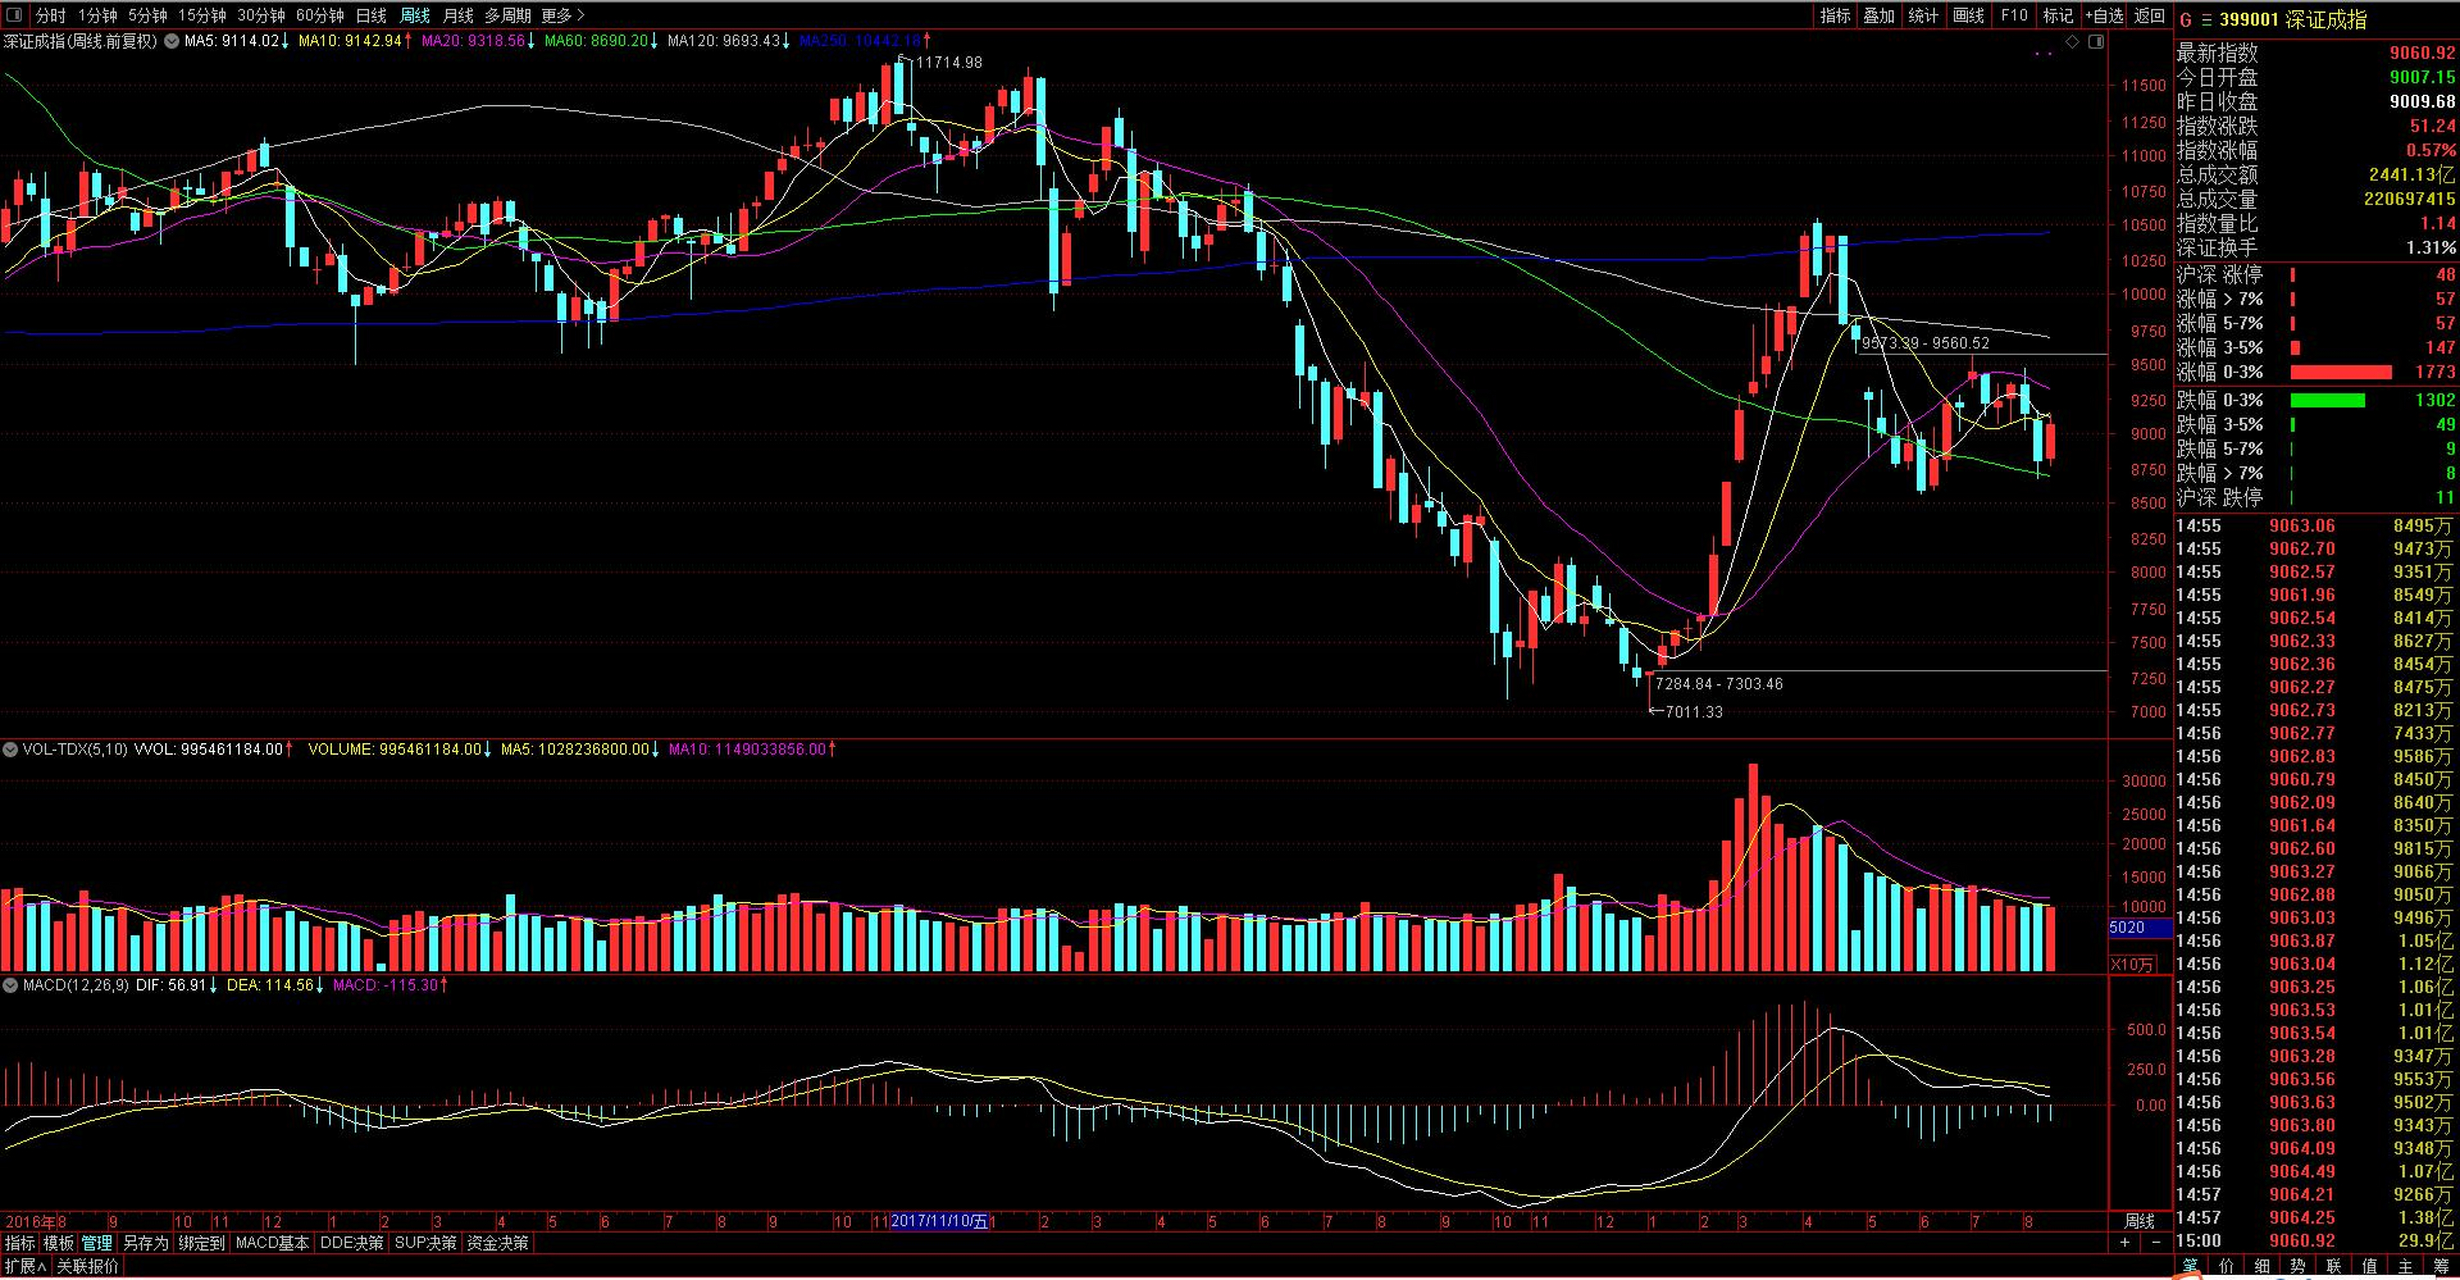
Task: Click the 11714.98 high price label
Action: click(x=949, y=62)
